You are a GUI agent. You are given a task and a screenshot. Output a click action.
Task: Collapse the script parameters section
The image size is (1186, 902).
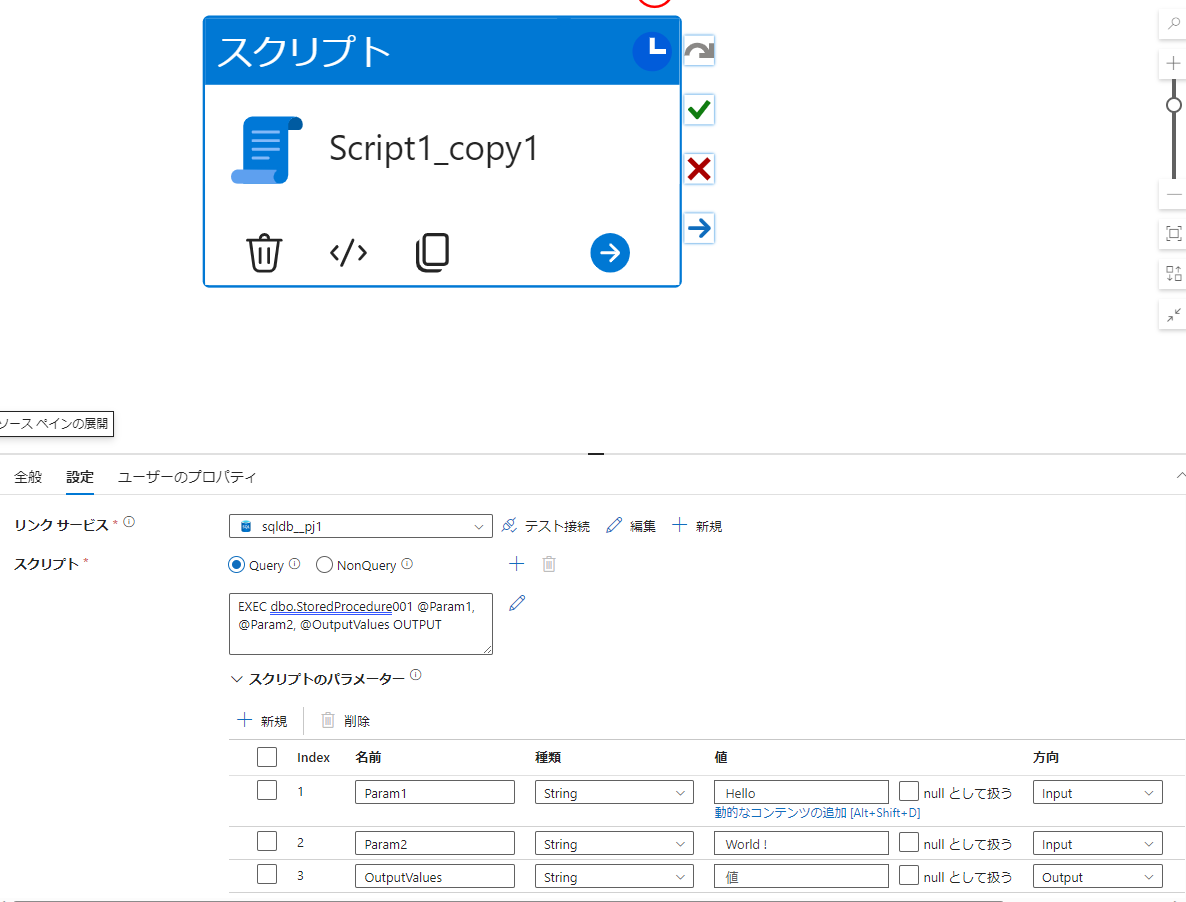click(237, 677)
